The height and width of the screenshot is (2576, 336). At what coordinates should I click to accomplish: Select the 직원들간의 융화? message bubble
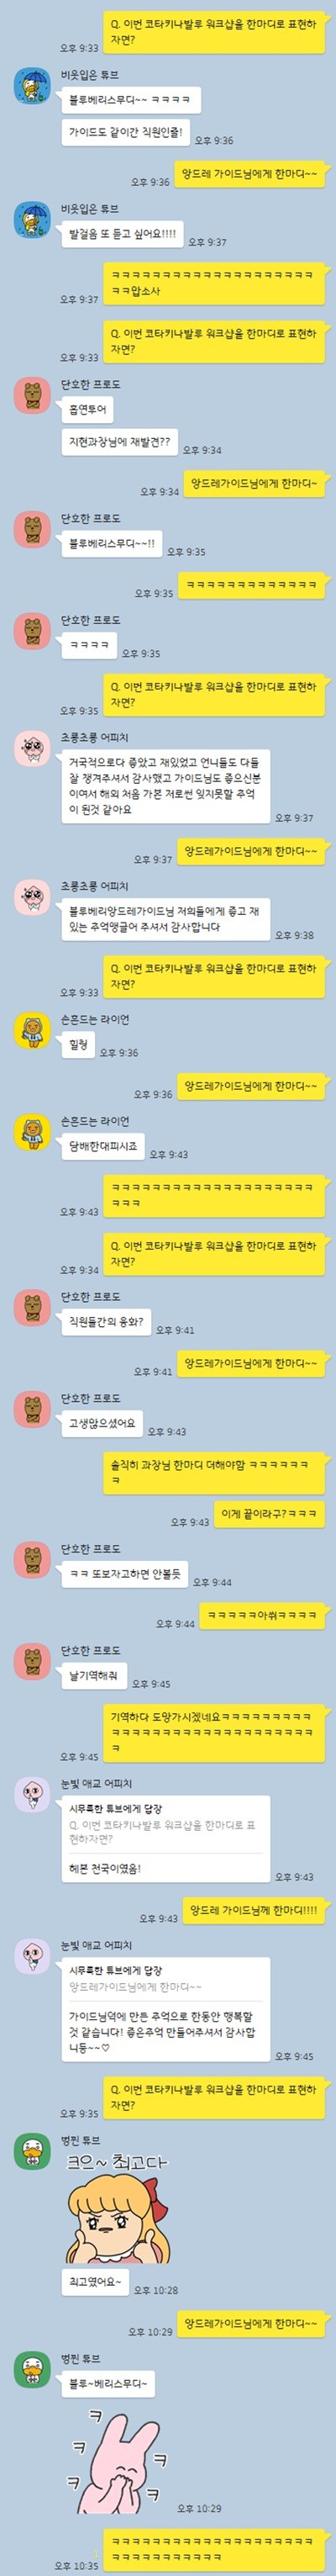click(x=106, y=1322)
